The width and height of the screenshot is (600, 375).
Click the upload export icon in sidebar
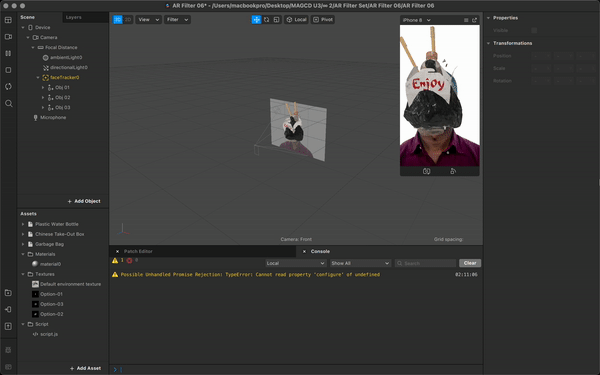(8, 326)
